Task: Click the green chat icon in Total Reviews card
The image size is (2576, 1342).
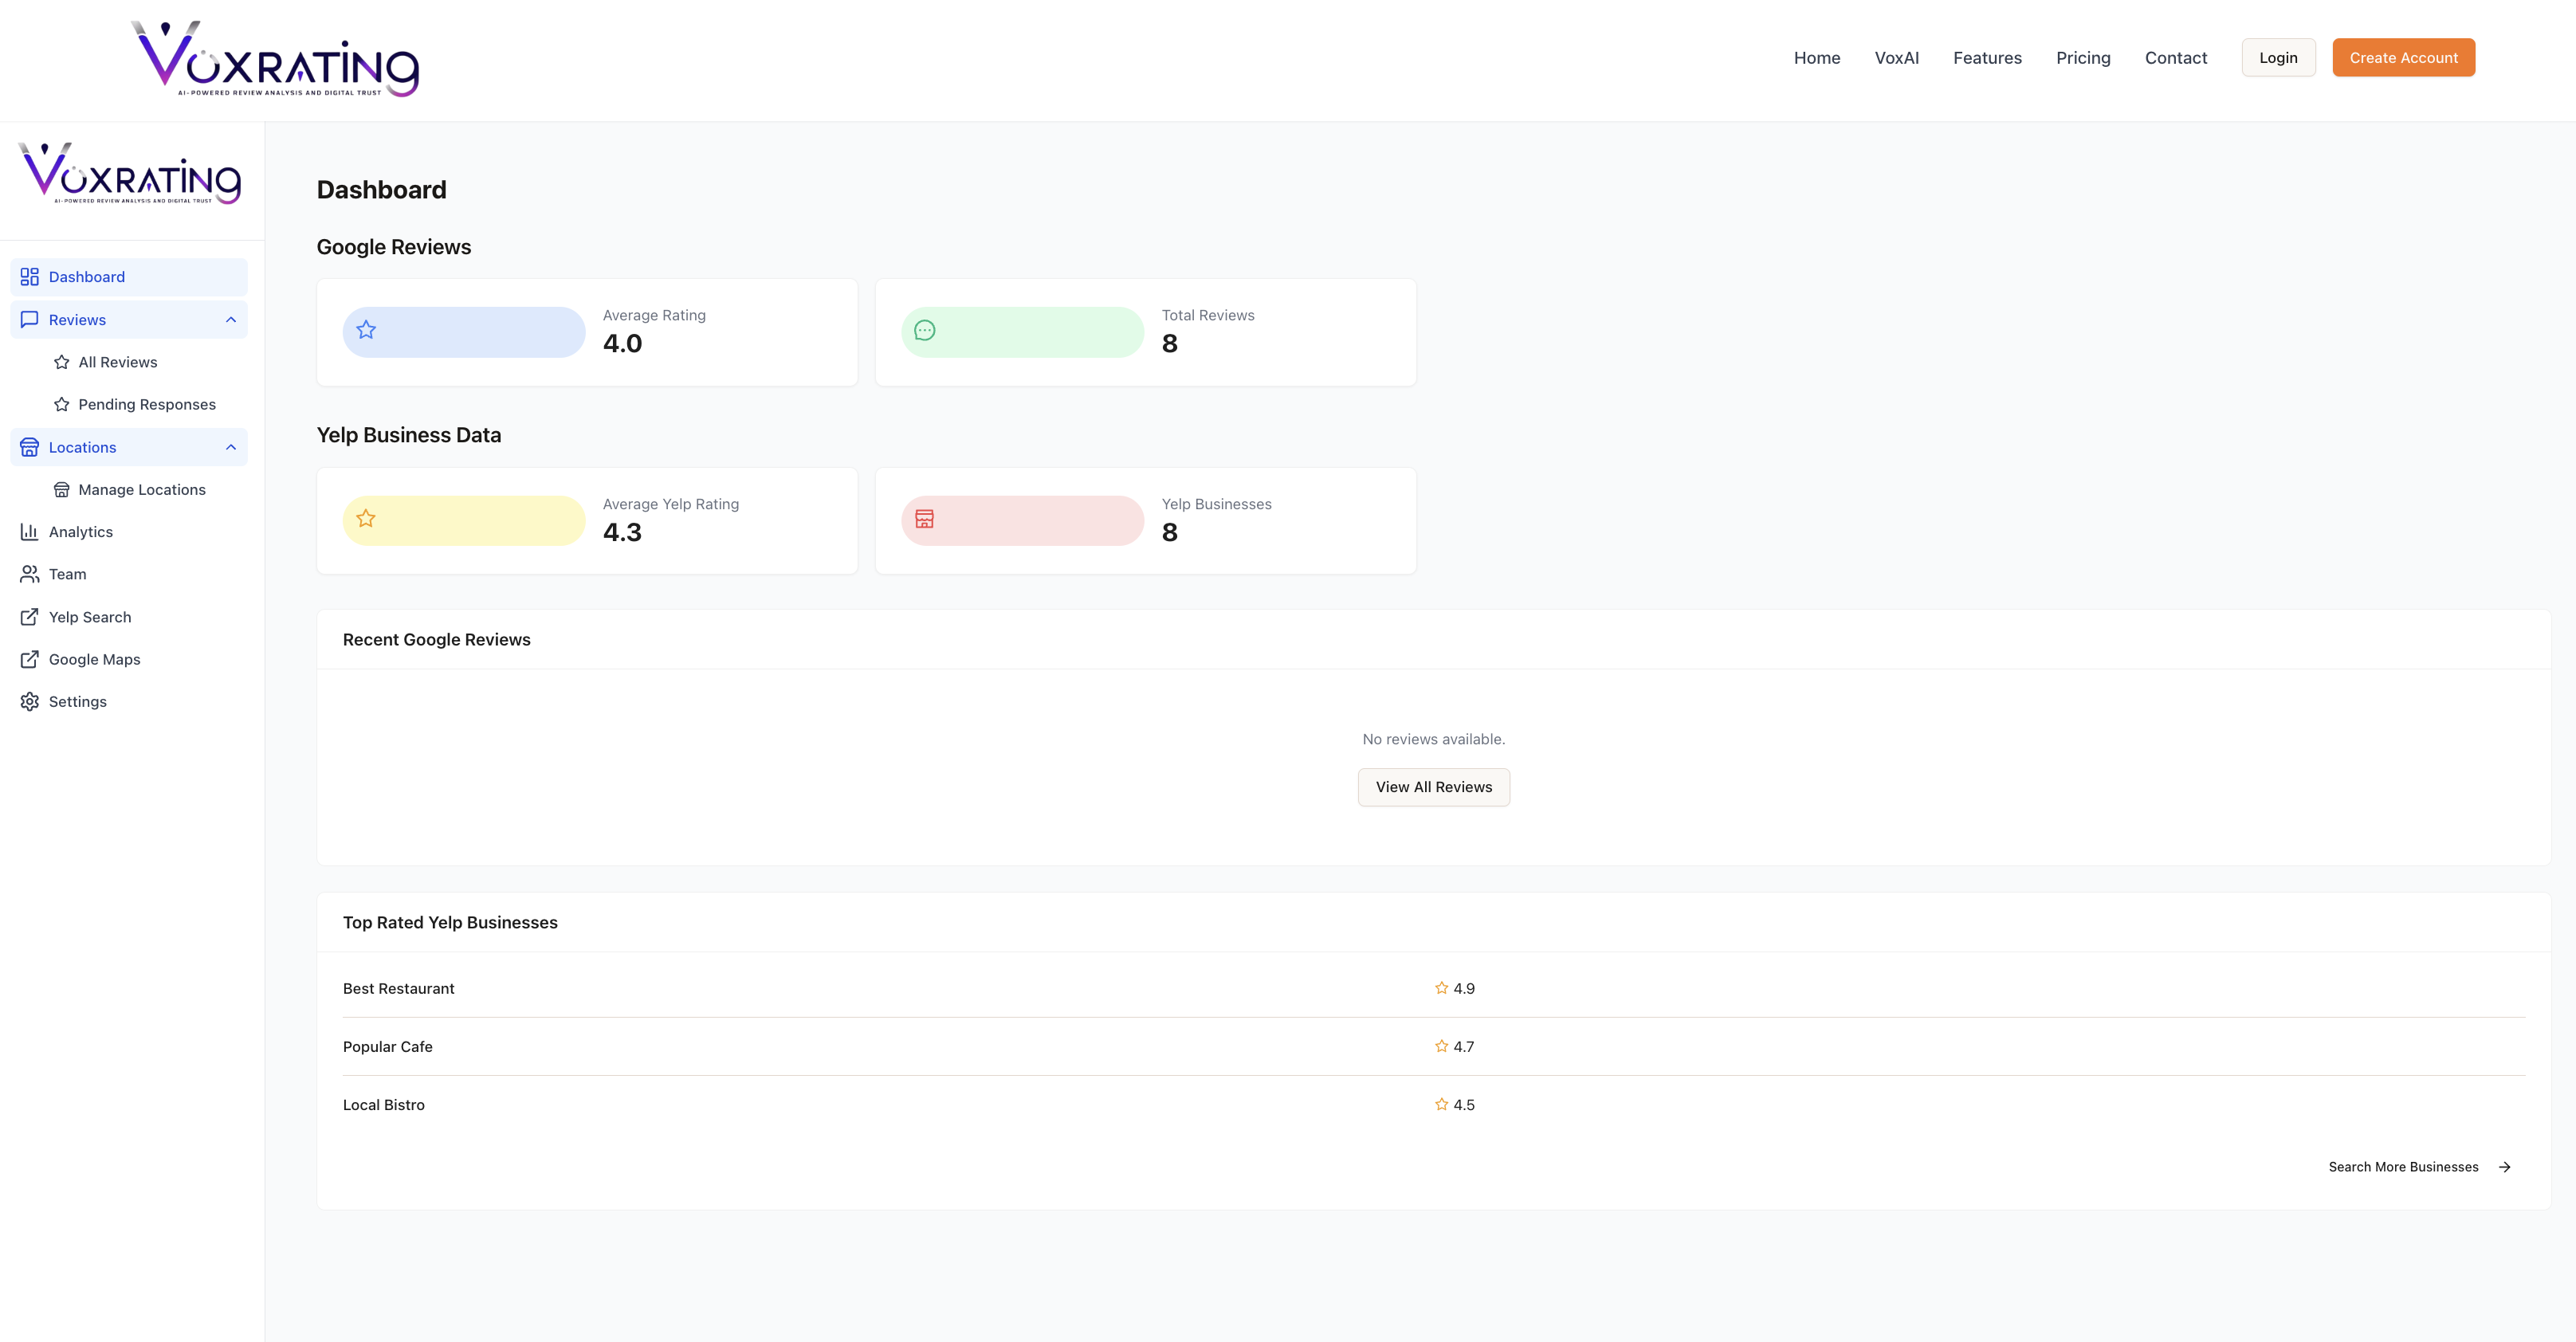Action: click(x=925, y=330)
